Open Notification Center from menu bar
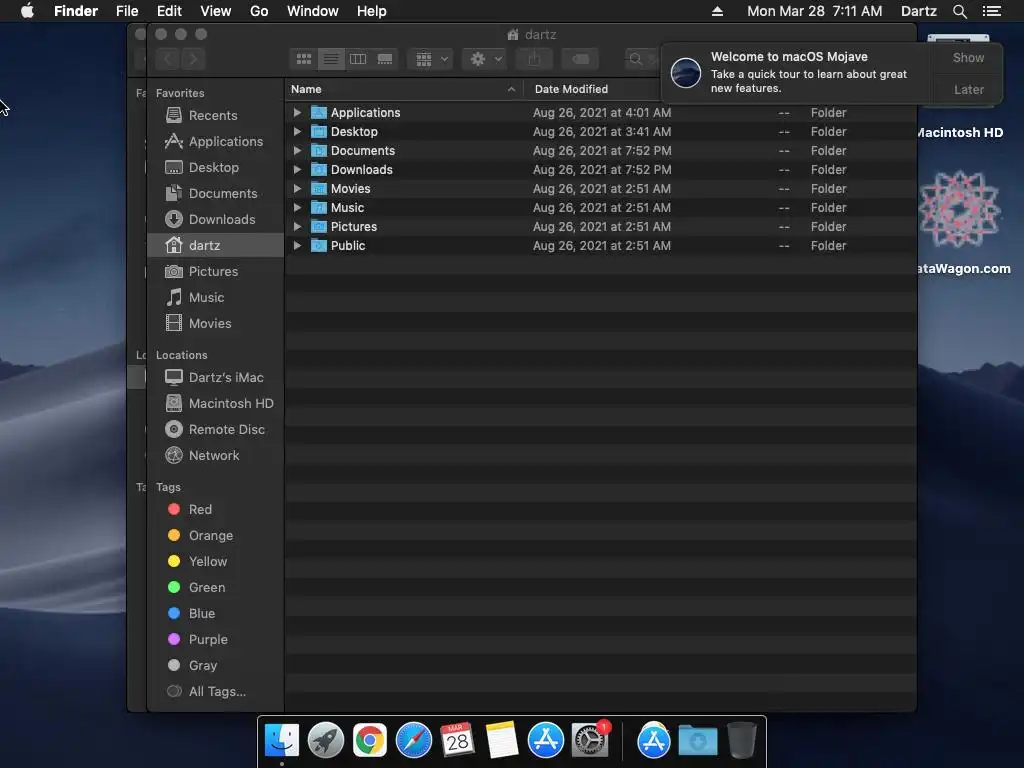 [x=991, y=11]
